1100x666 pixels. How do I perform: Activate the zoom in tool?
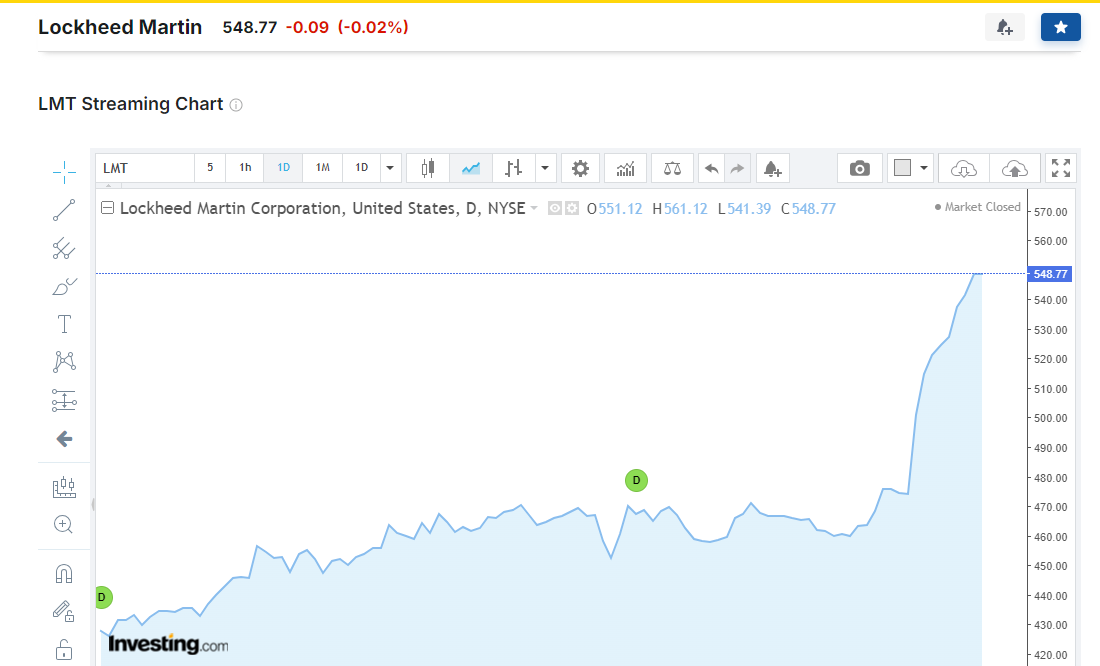(64, 524)
